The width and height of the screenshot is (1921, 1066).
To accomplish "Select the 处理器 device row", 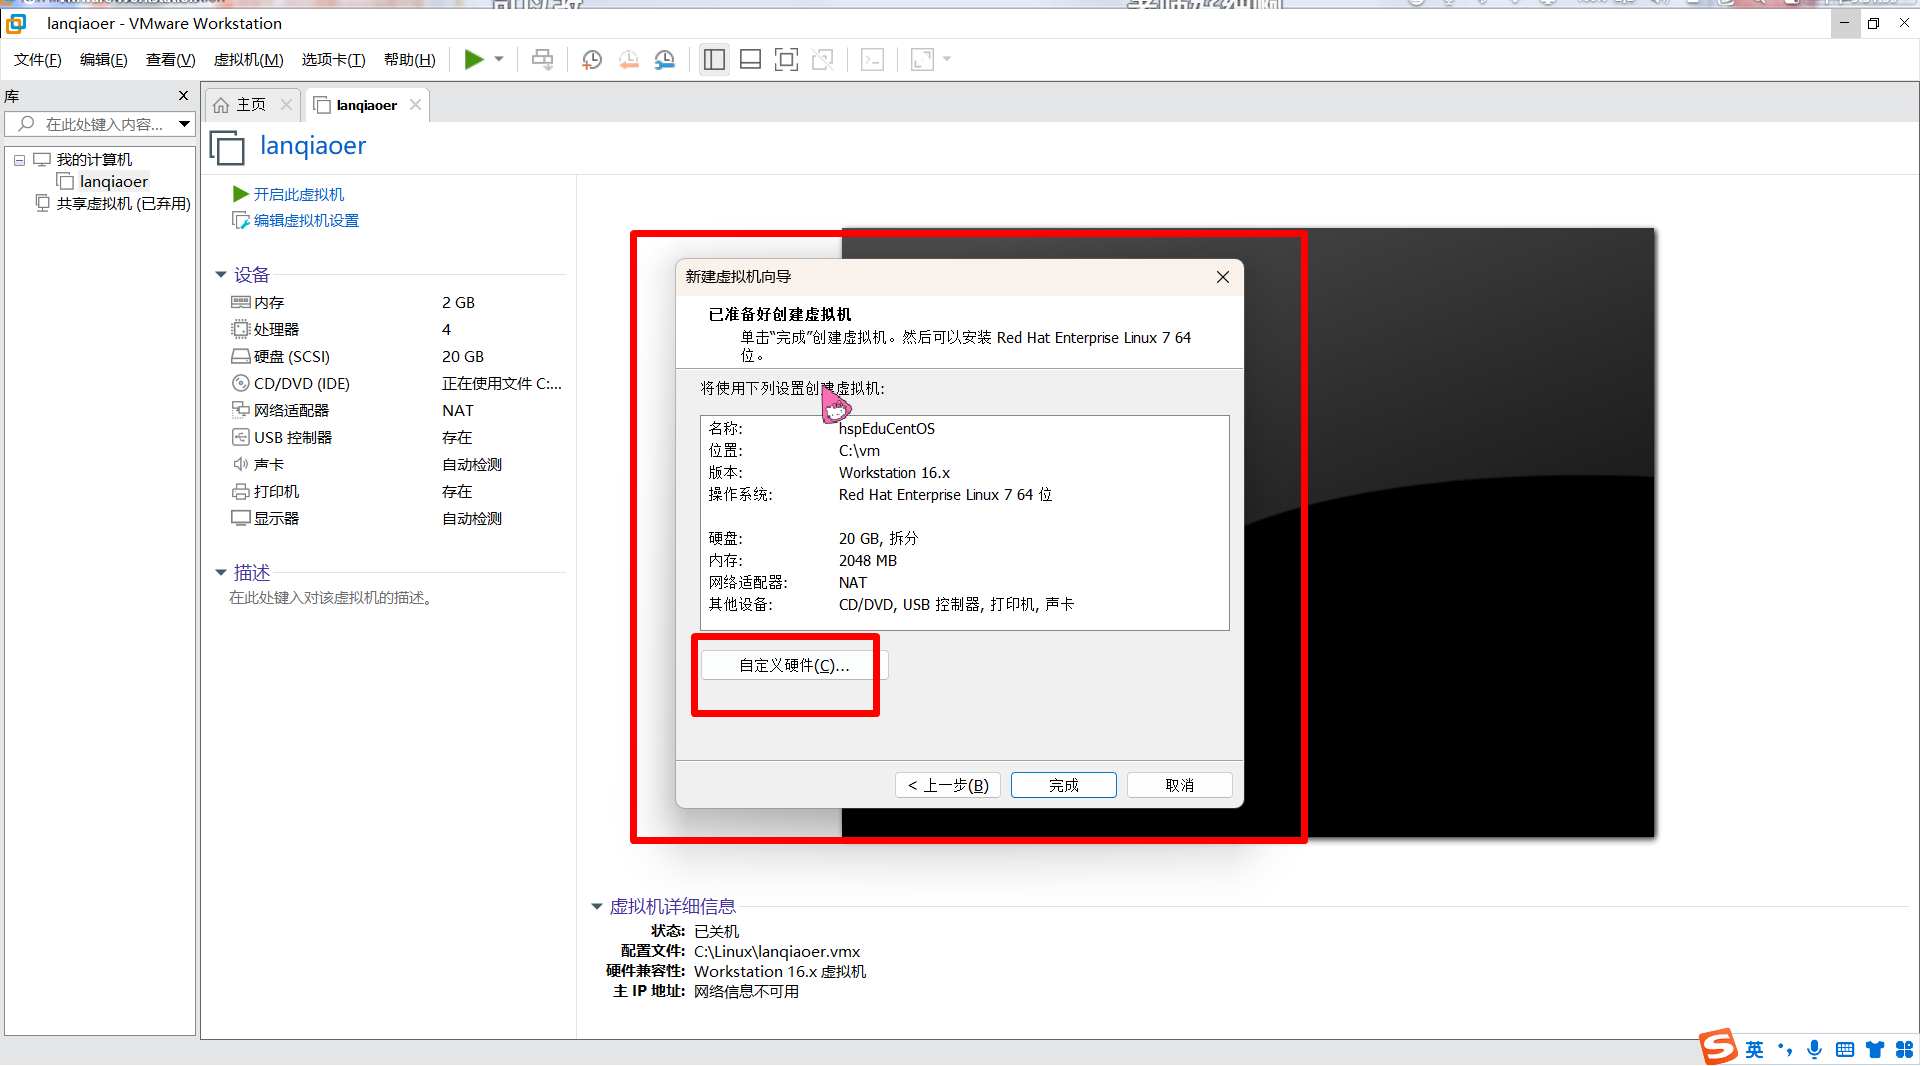I will [x=397, y=330].
